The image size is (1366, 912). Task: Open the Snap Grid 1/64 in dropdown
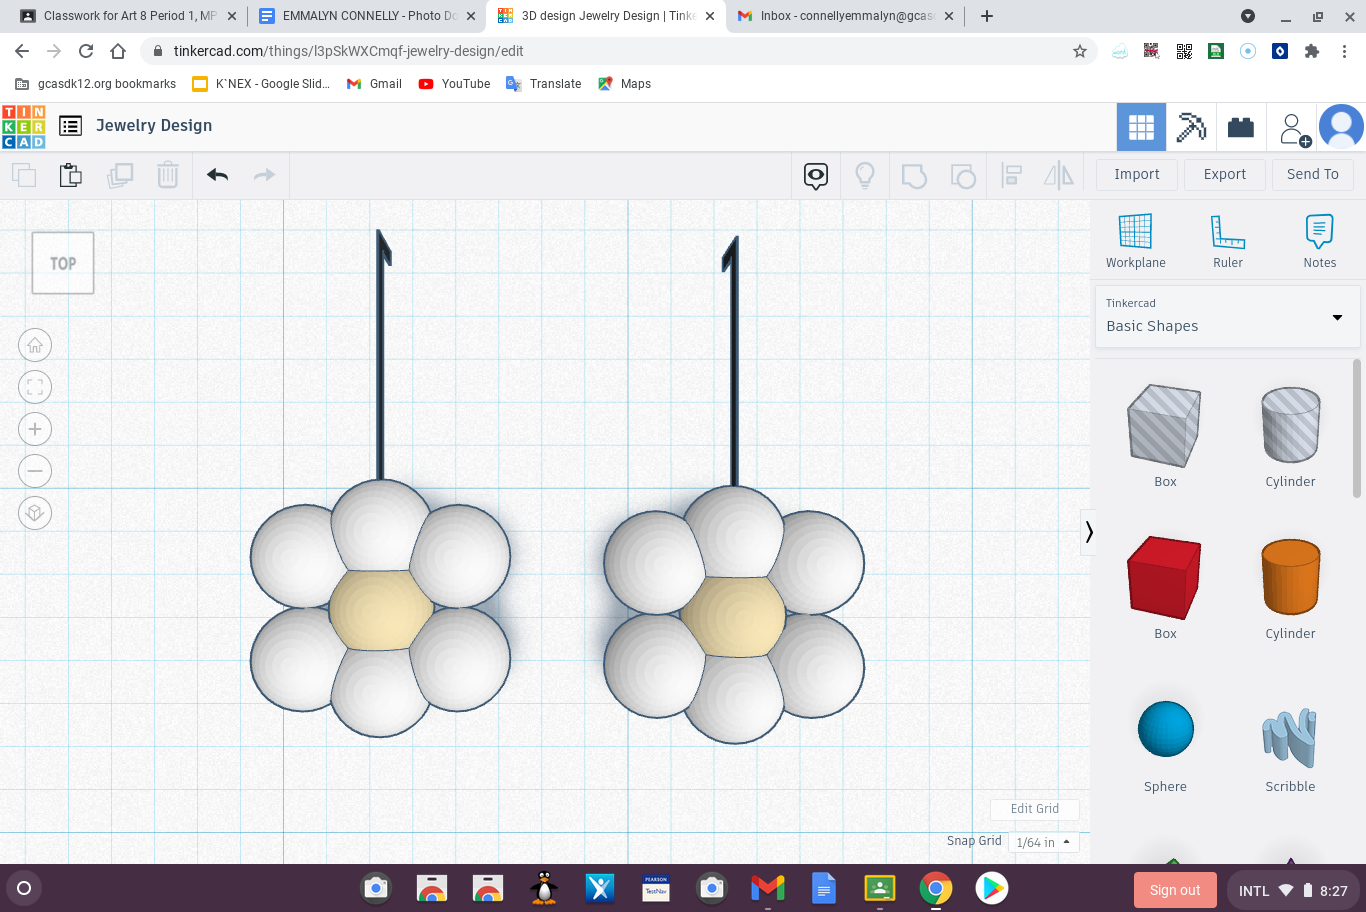pyautogui.click(x=1044, y=842)
